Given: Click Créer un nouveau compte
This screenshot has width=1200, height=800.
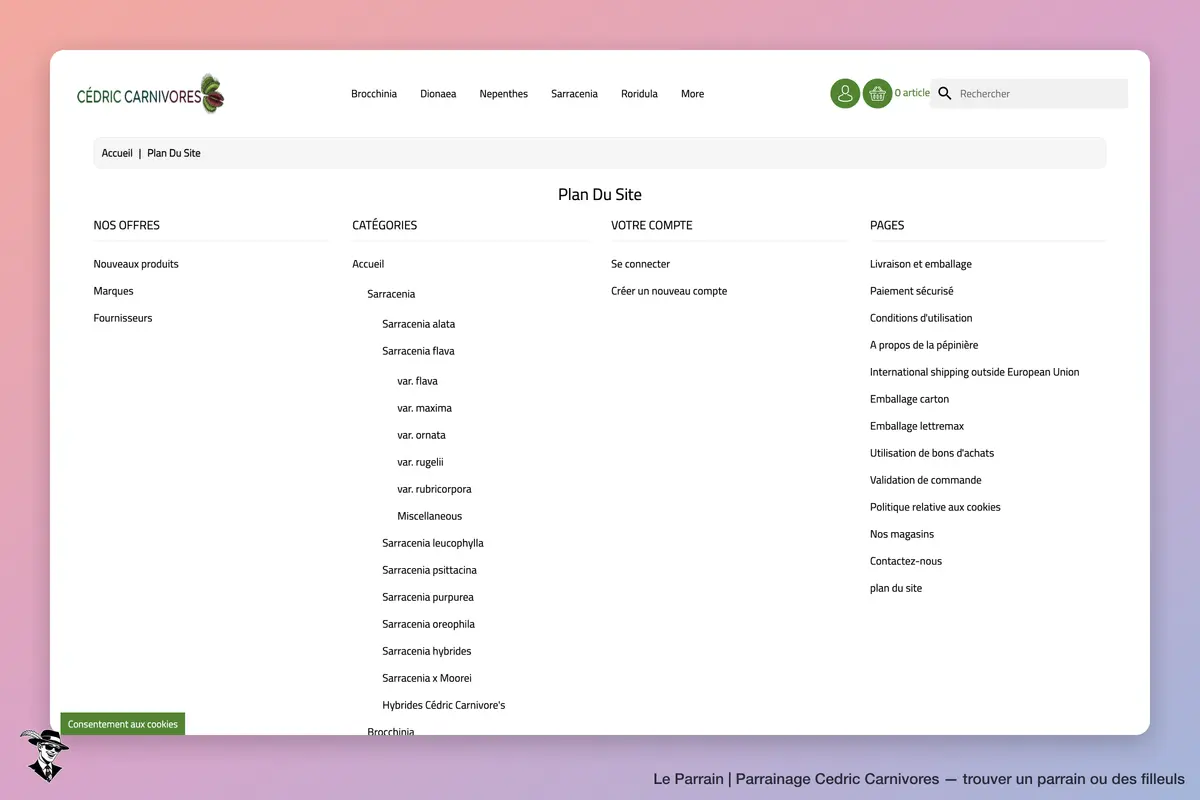Looking at the screenshot, I should [669, 291].
